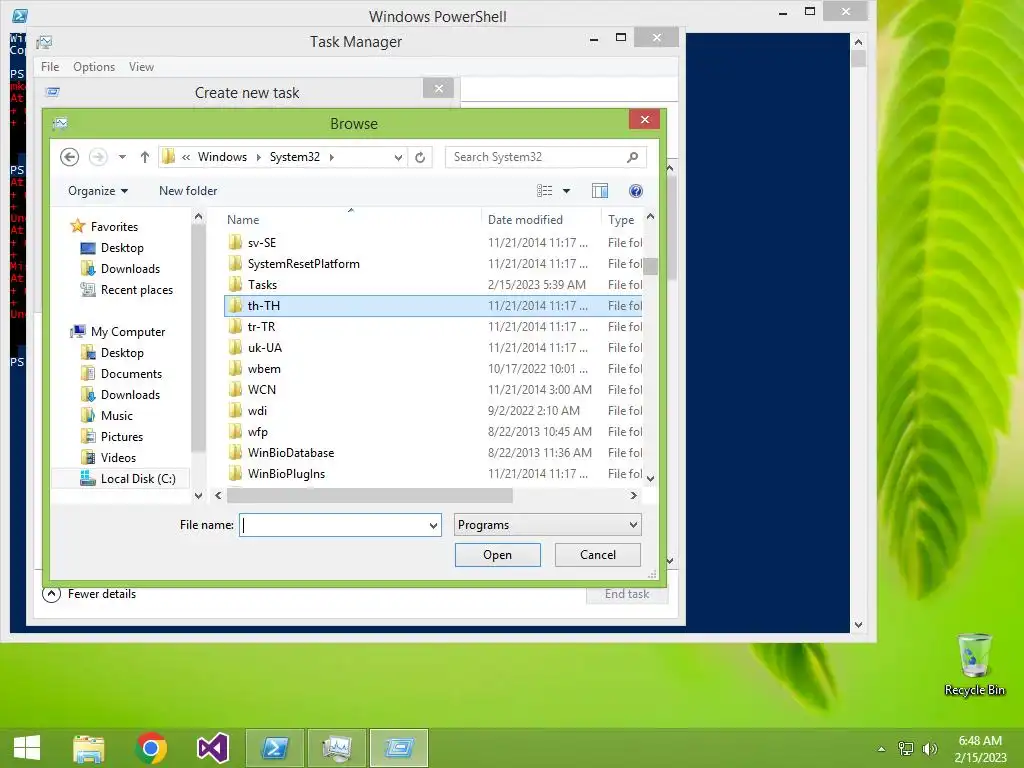Screen dimensions: 1024x768
Task: Collapse details with Fewer details arrow
Action: click(x=52, y=594)
